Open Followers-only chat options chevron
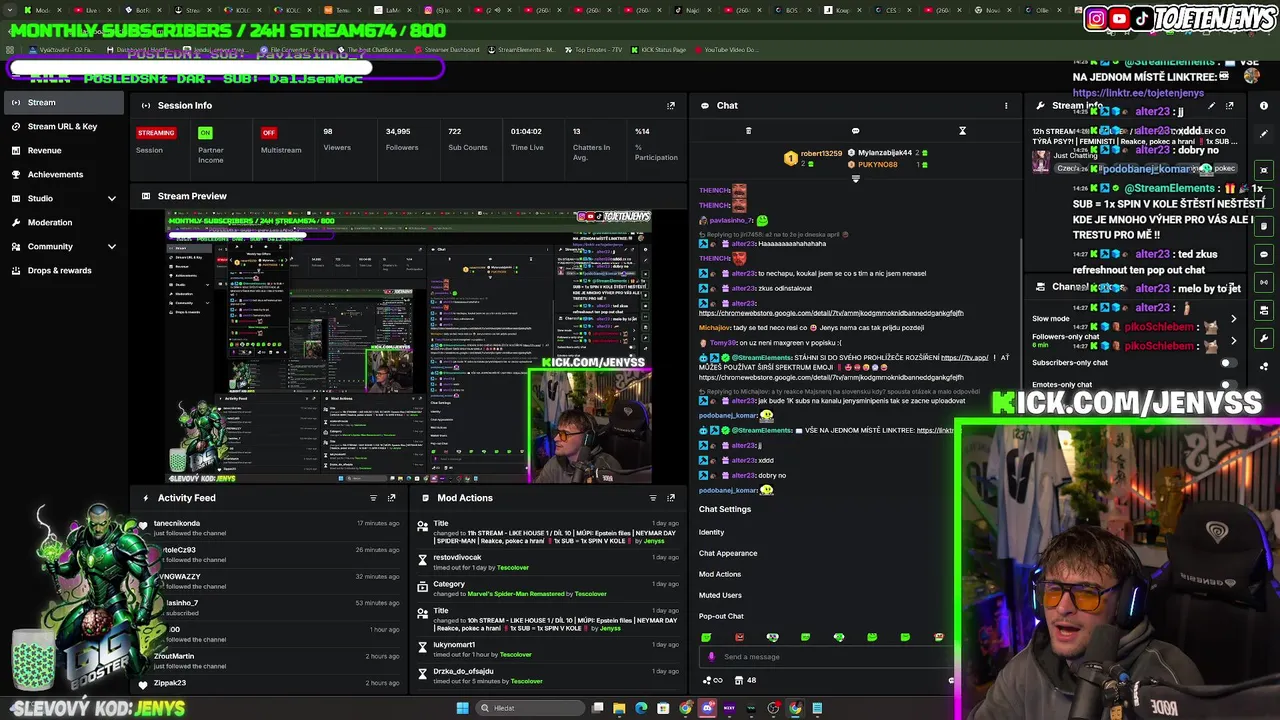Image resolution: width=1280 pixels, height=720 pixels. (1233, 340)
